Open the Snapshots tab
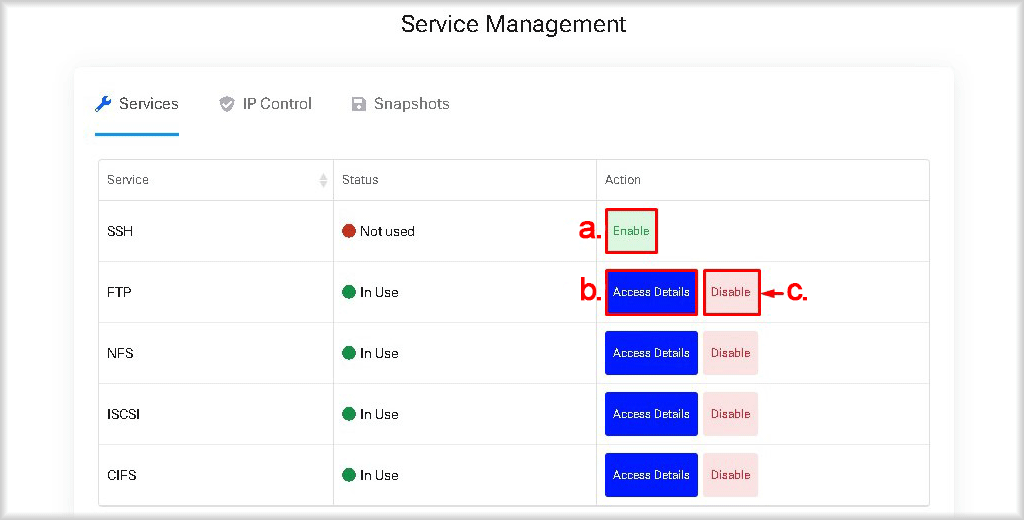 point(400,104)
